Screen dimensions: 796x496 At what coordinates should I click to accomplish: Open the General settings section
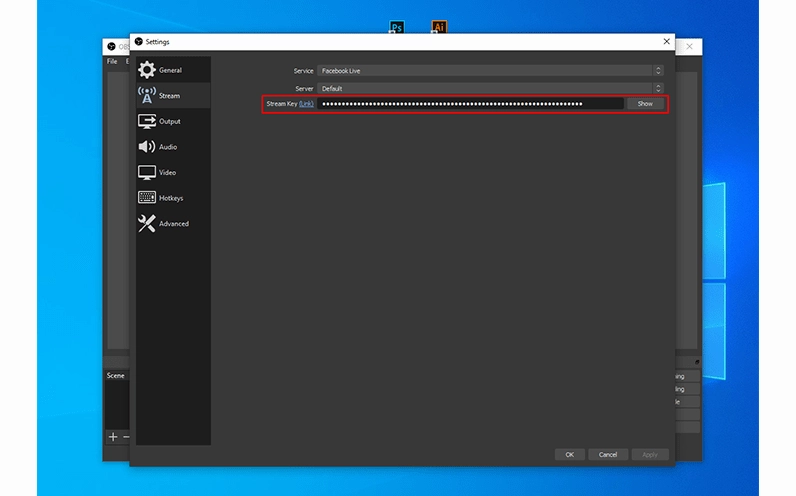[x=170, y=70]
